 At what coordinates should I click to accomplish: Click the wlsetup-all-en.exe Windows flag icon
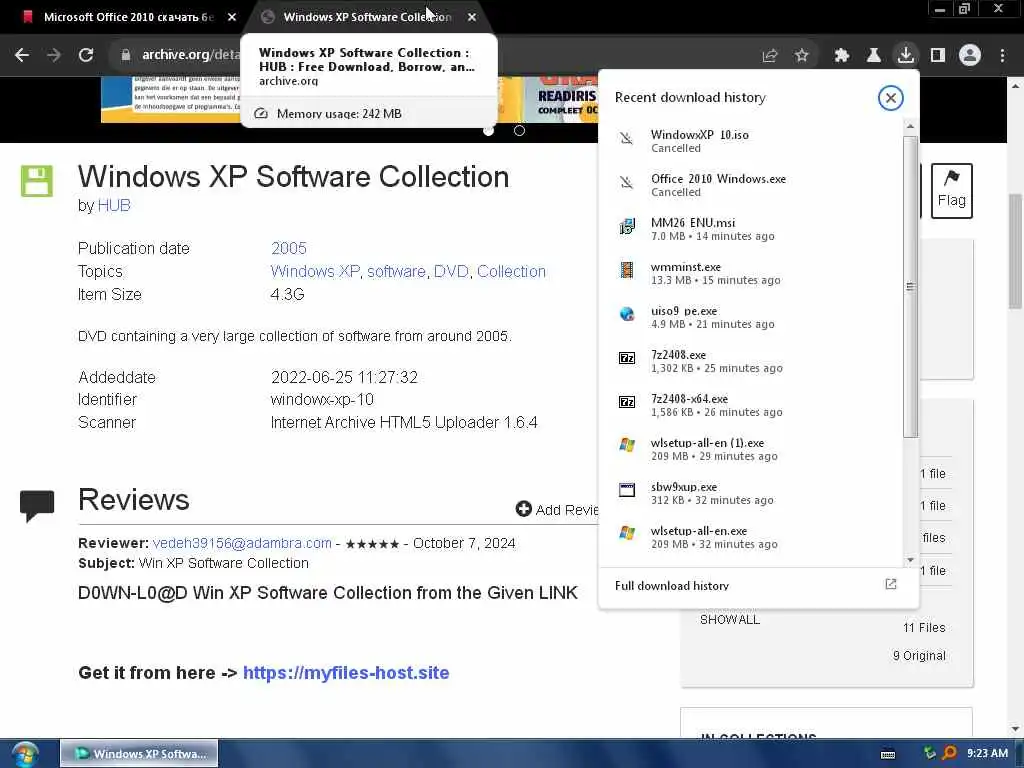coord(626,533)
